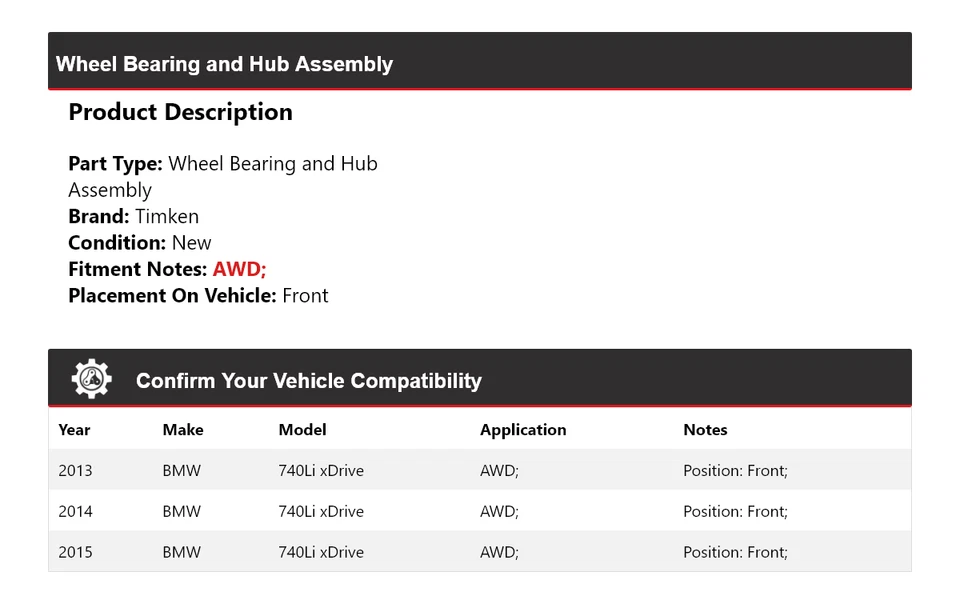This screenshot has height=604, width=960.
Task: Click the Application column header
Action: coord(523,430)
